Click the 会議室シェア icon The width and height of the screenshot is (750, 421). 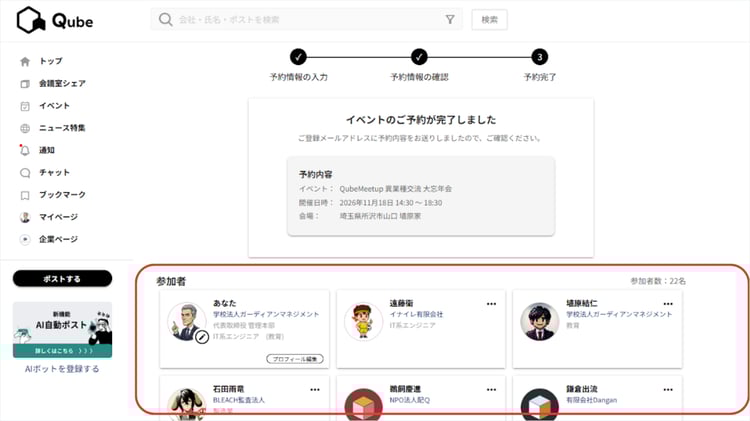pos(25,84)
